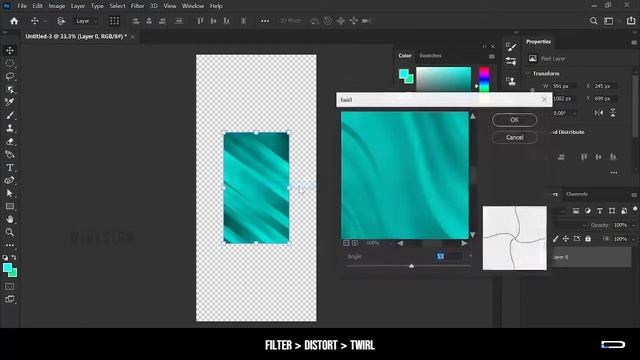This screenshot has height=360, width=640.
Task: Flip horizontal button in Properties
Action: [x=599, y=113]
